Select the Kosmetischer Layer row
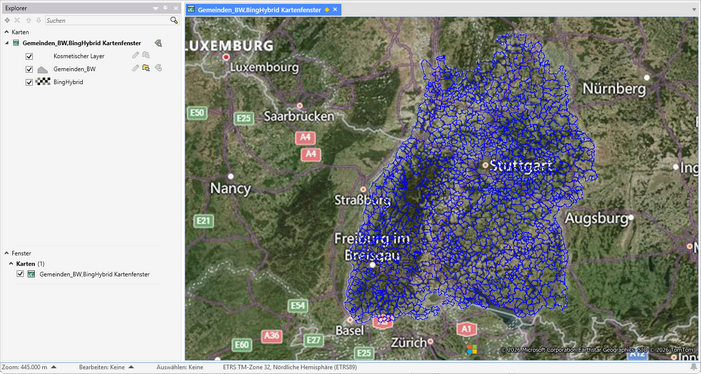 click(x=79, y=56)
